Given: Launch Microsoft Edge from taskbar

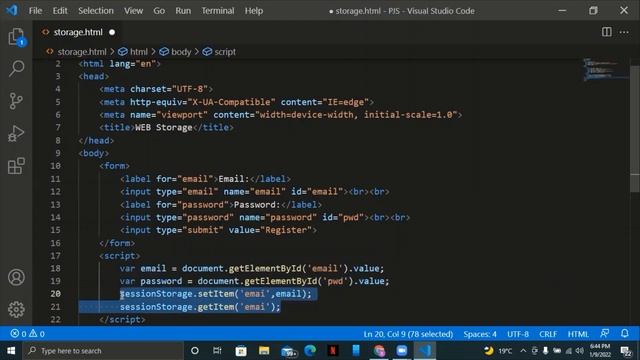Looking at the screenshot, I should pos(310,351).
